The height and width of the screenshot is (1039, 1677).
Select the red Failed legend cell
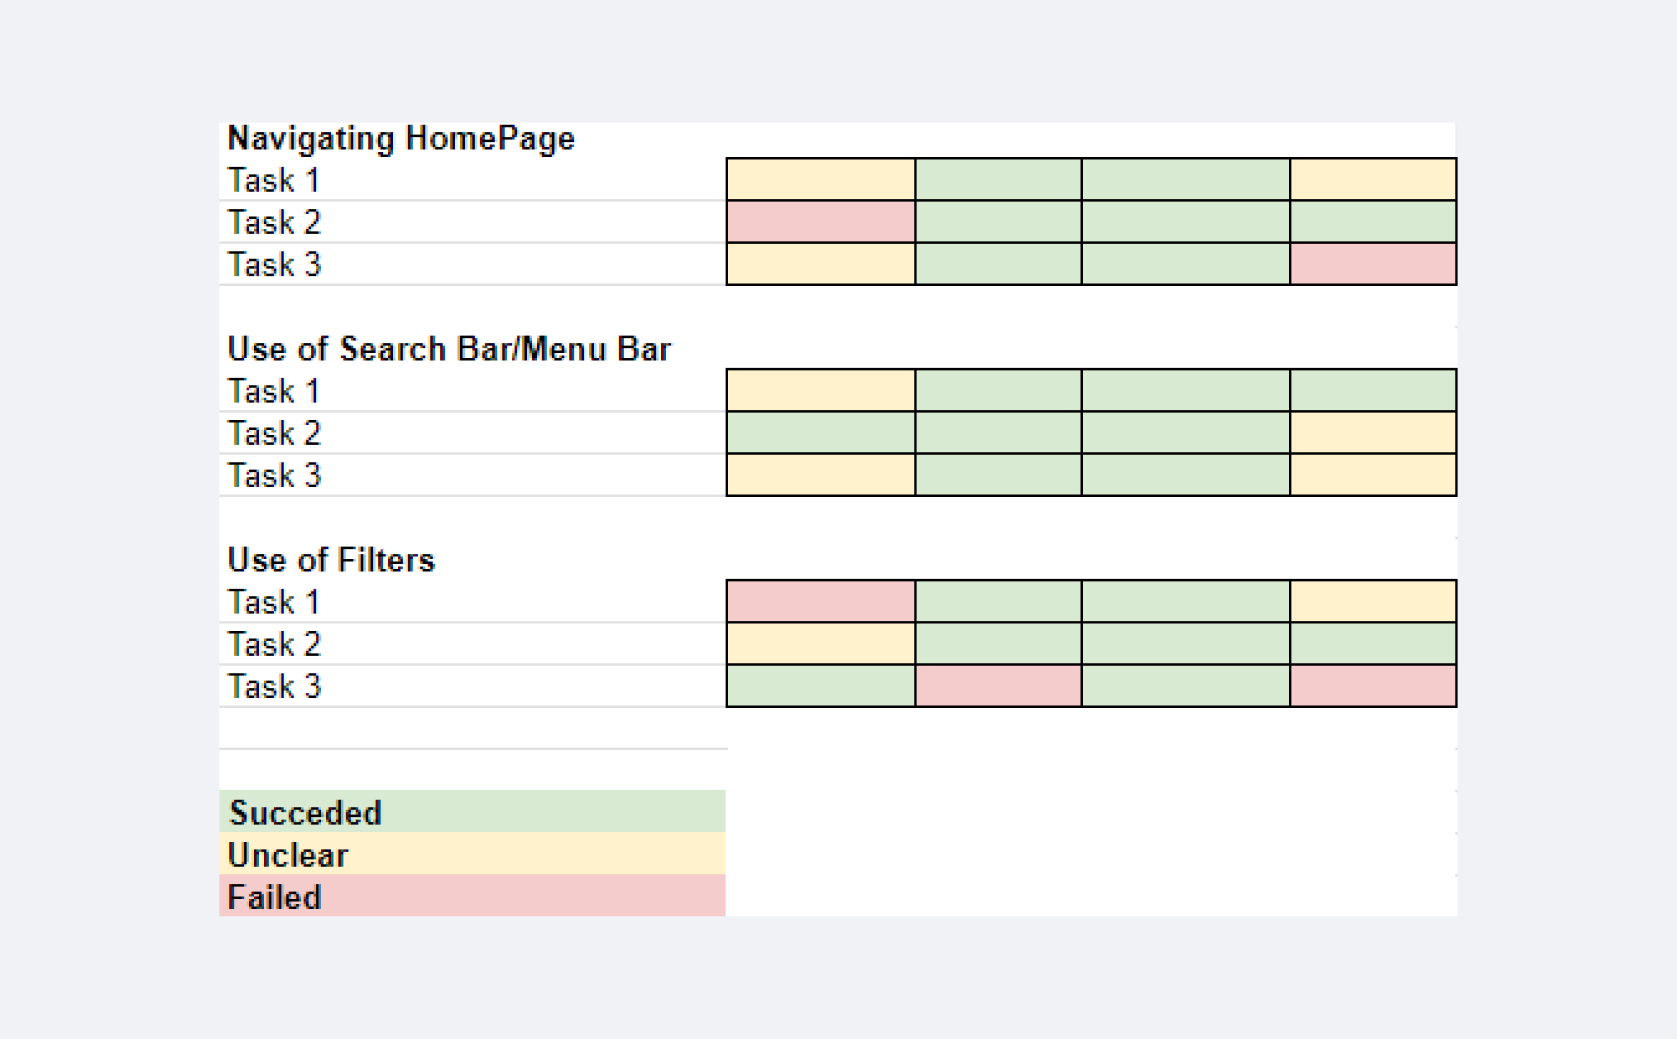(x=472, y=896)
